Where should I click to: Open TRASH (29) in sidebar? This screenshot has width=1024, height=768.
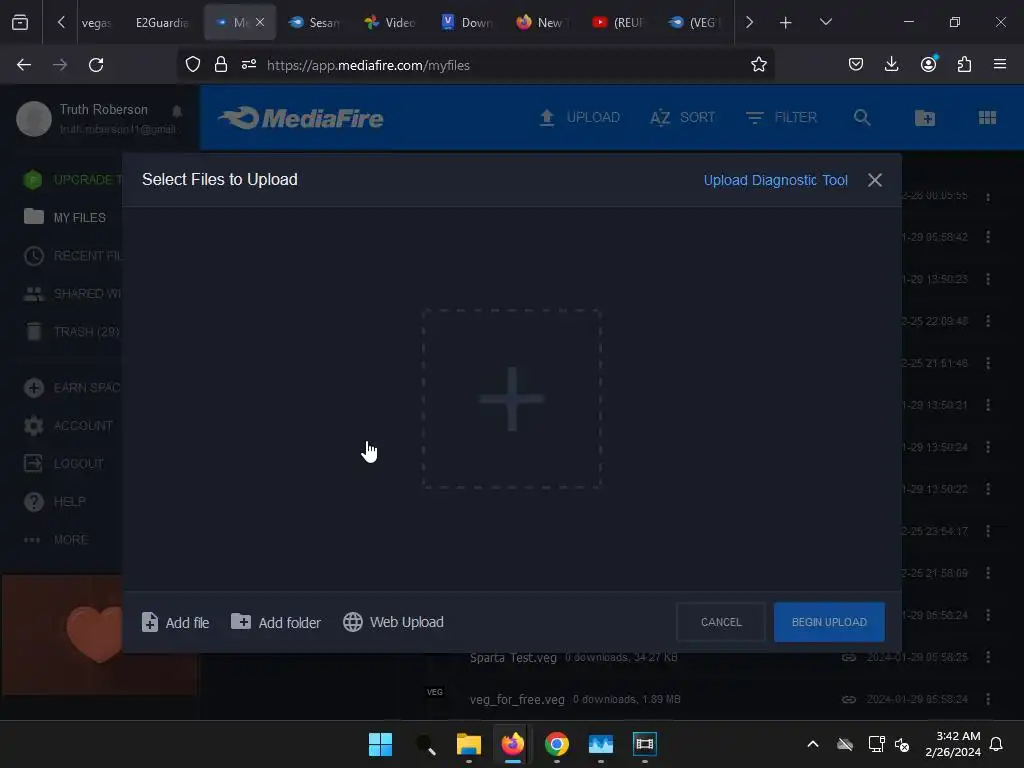tap(72, 332)
